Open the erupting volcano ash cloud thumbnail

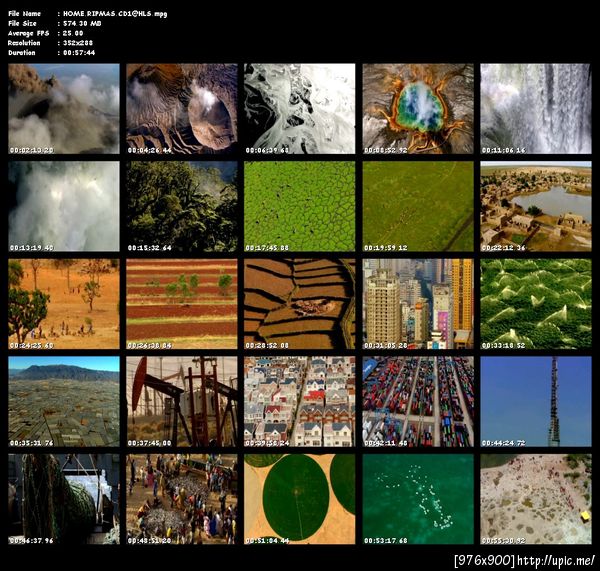click(64, 109)
